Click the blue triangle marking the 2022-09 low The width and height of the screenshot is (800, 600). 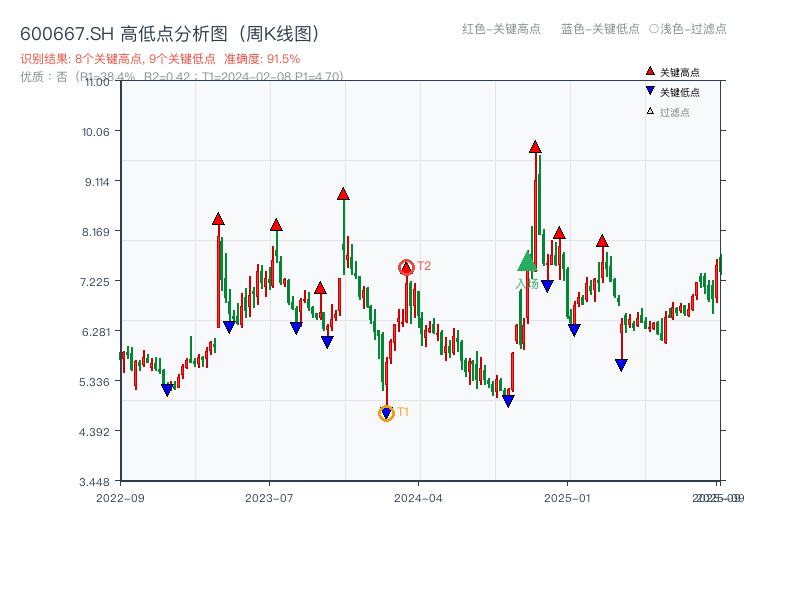pos(166,389)
